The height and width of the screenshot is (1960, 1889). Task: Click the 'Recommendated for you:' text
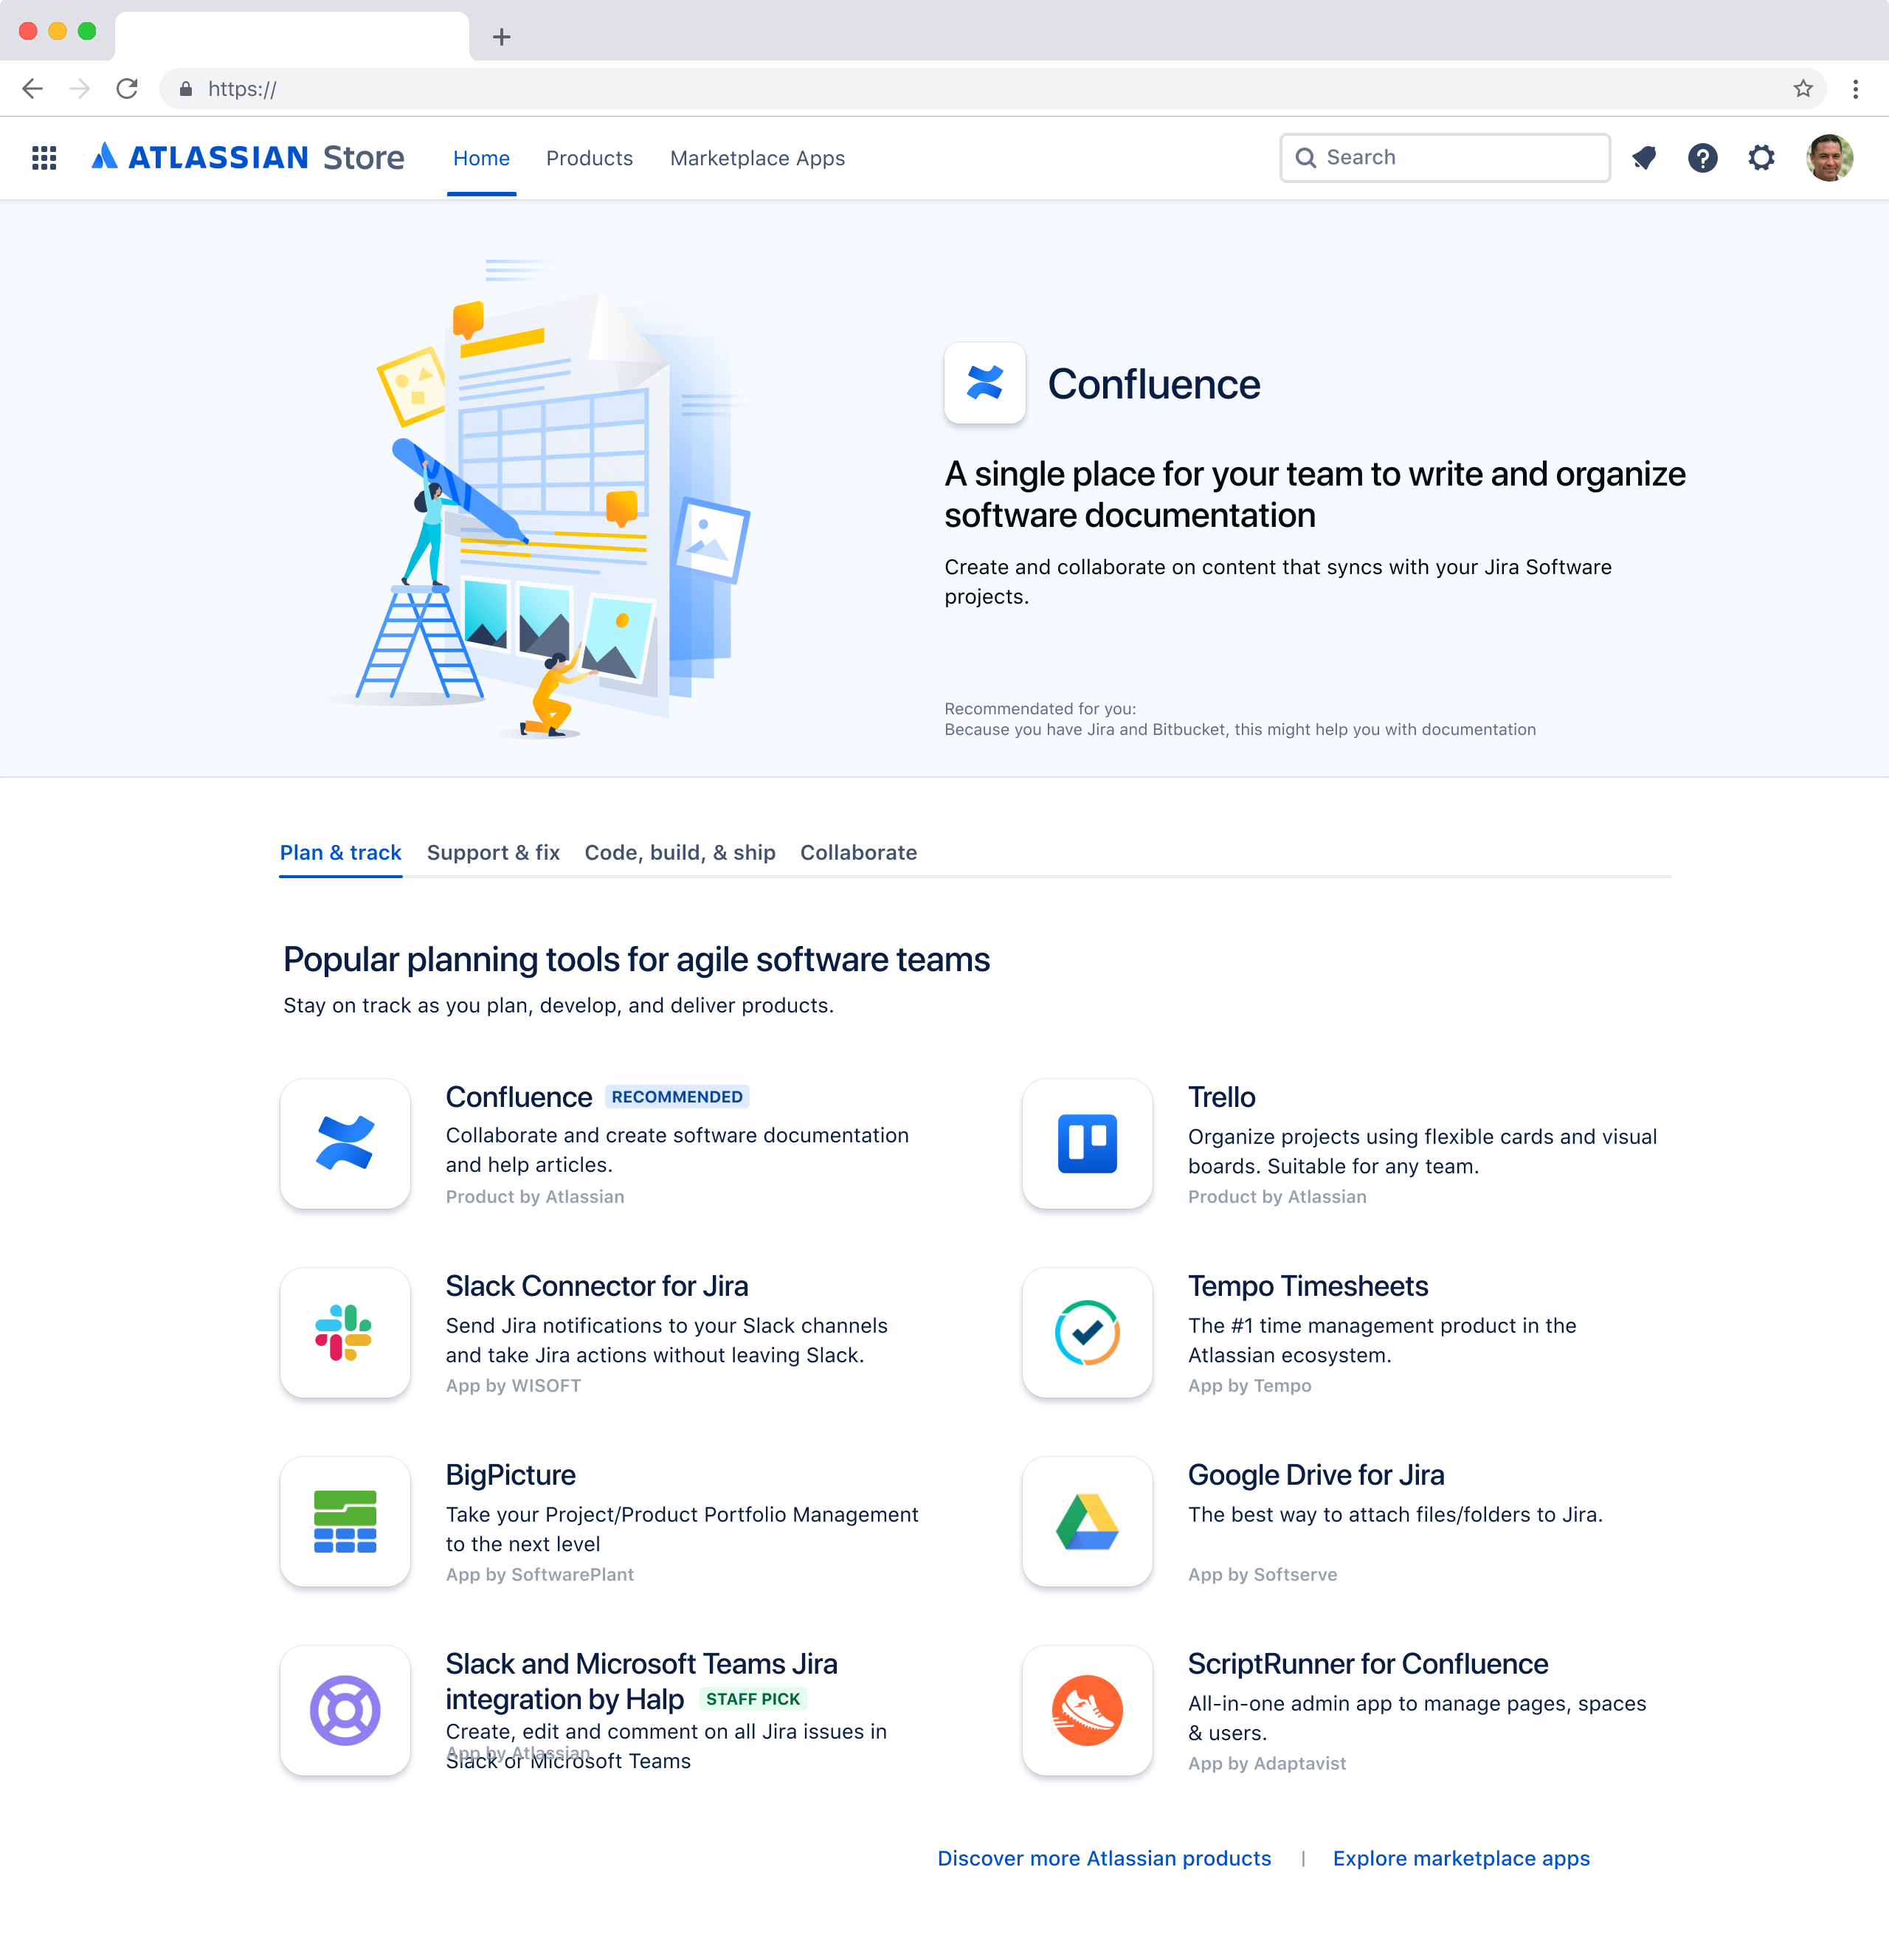point(1040,709)
